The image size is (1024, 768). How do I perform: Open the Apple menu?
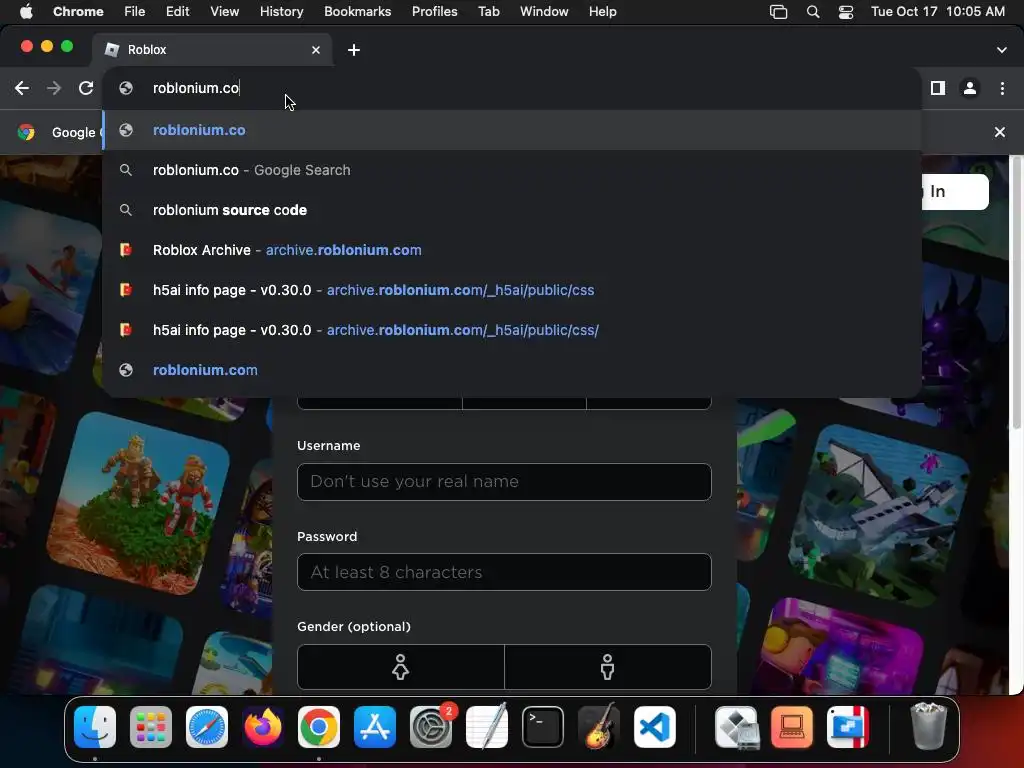point(26,12)
